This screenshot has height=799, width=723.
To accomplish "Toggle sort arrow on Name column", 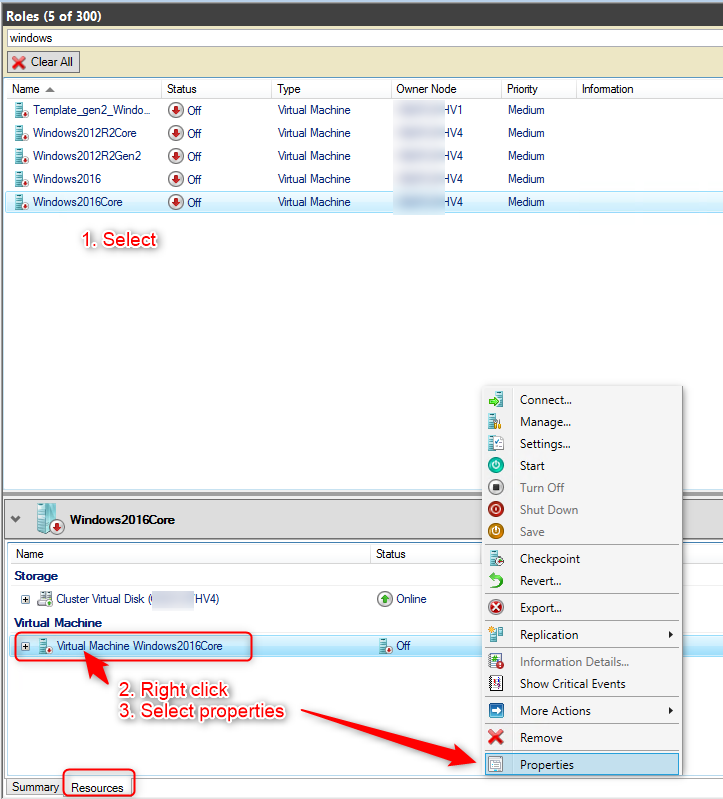I will coord(49,90).
